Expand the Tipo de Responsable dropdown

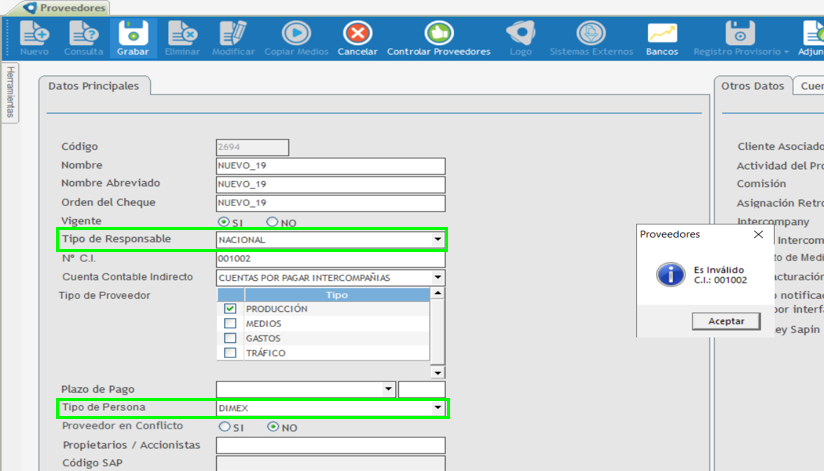tap(437, 240)
